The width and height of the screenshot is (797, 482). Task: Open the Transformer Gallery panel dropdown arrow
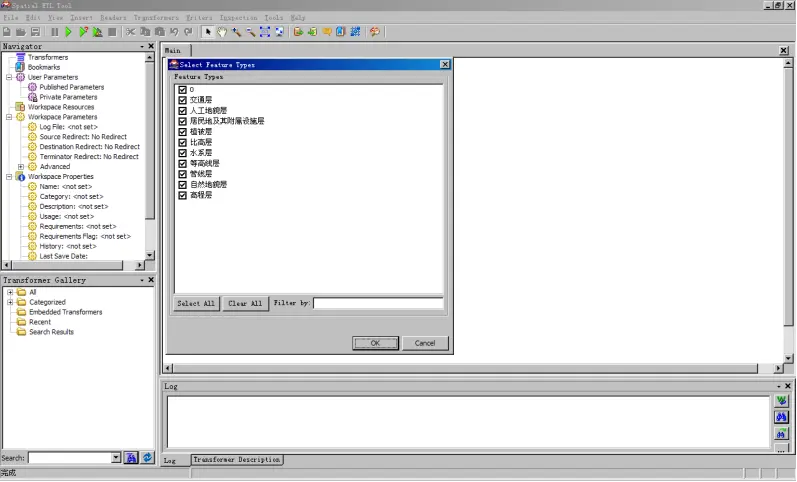click(x=142, y=280)
